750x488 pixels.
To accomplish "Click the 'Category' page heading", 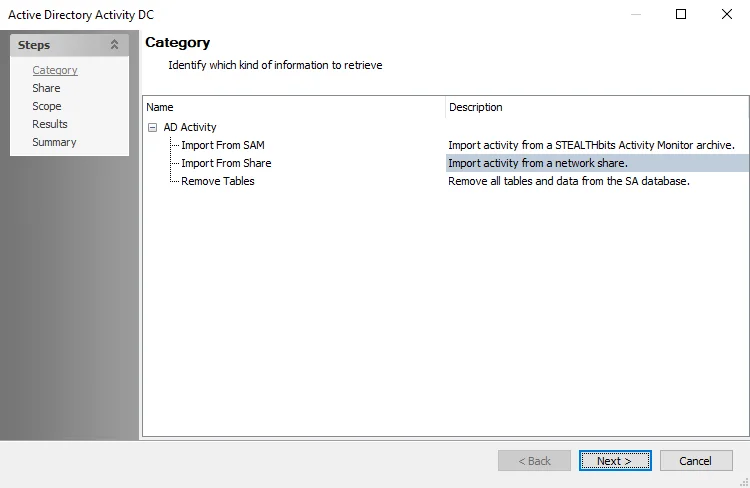I will pos(177,43).
